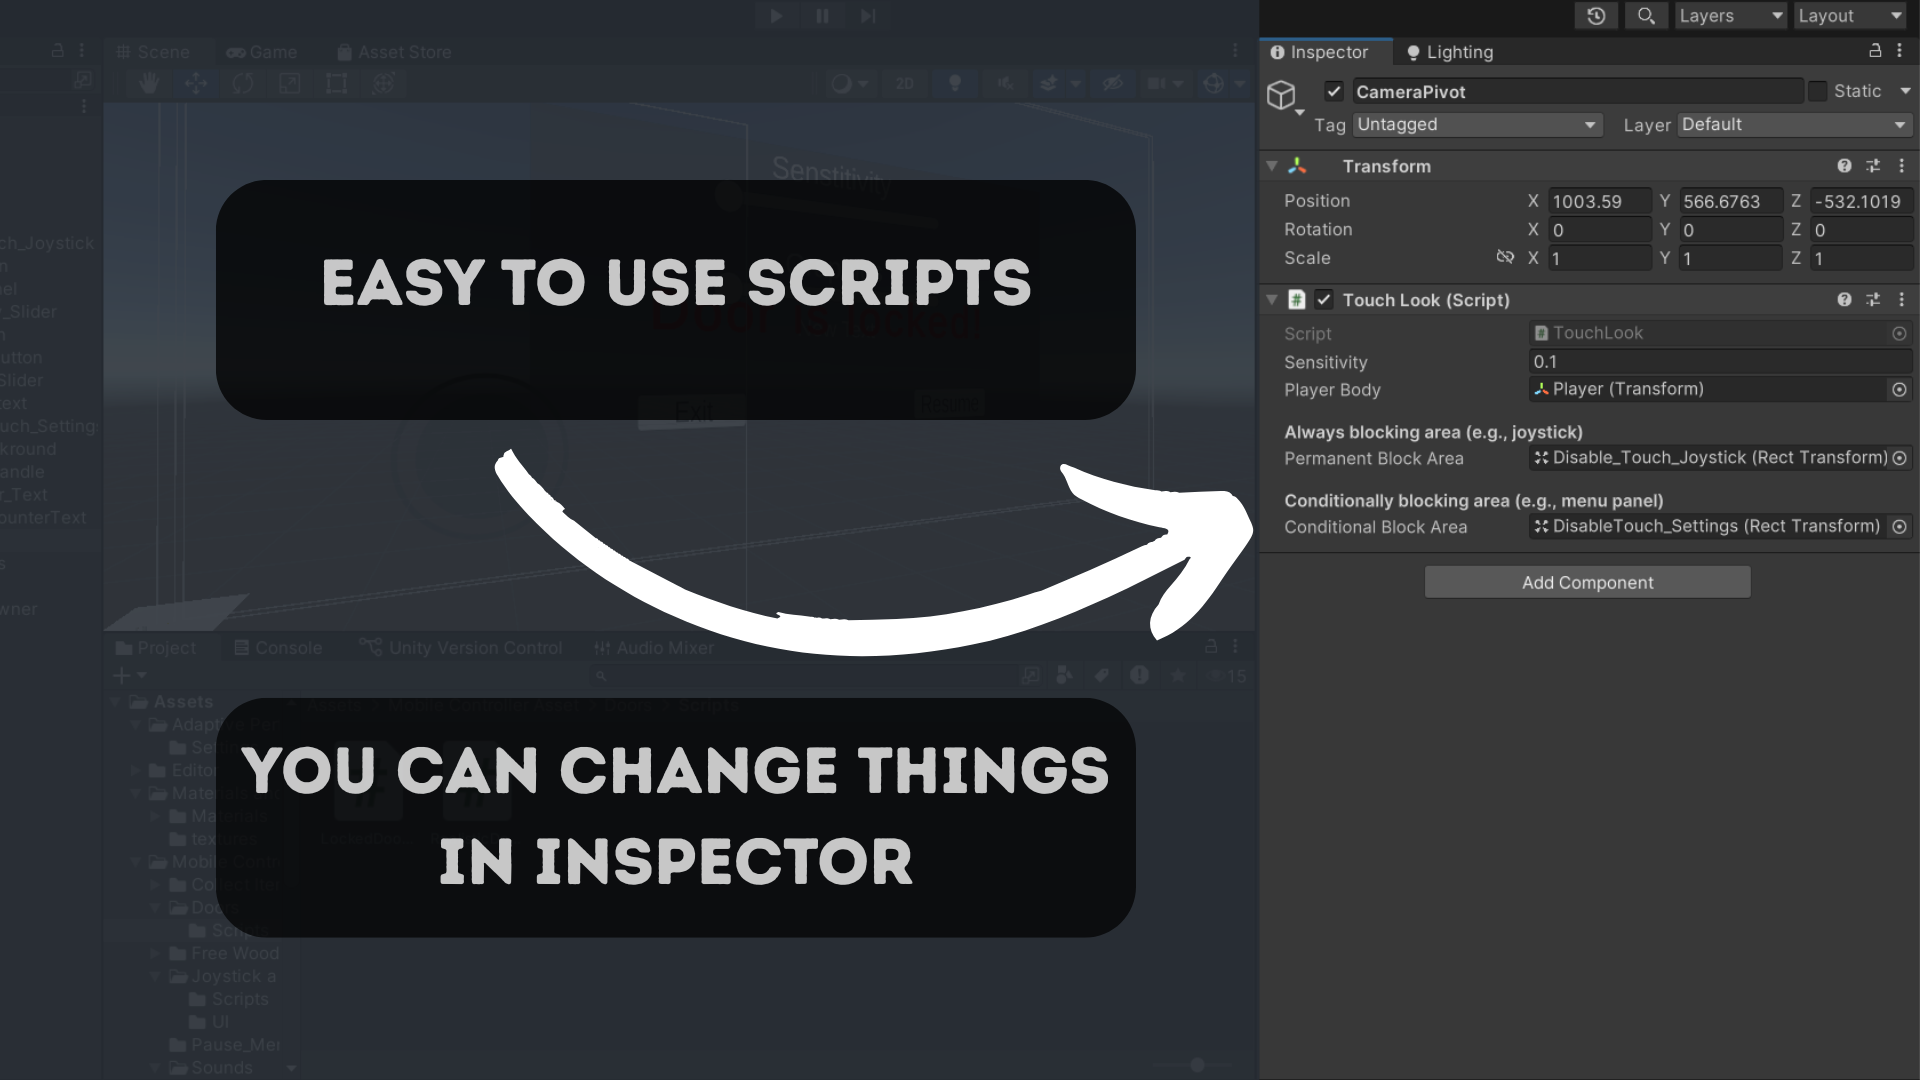This screenshot has width=1920, height=1080.
Task: Toggle the CameraPivot active checkbox
Action: [x=1334, y=91]
